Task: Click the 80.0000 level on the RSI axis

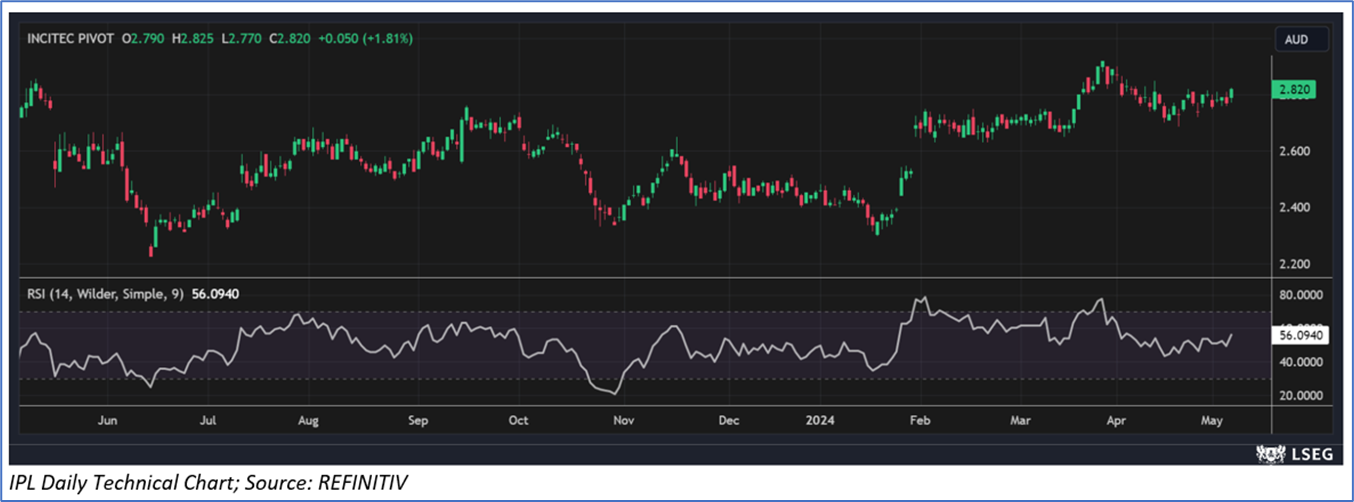Action: coord(1299,296)
